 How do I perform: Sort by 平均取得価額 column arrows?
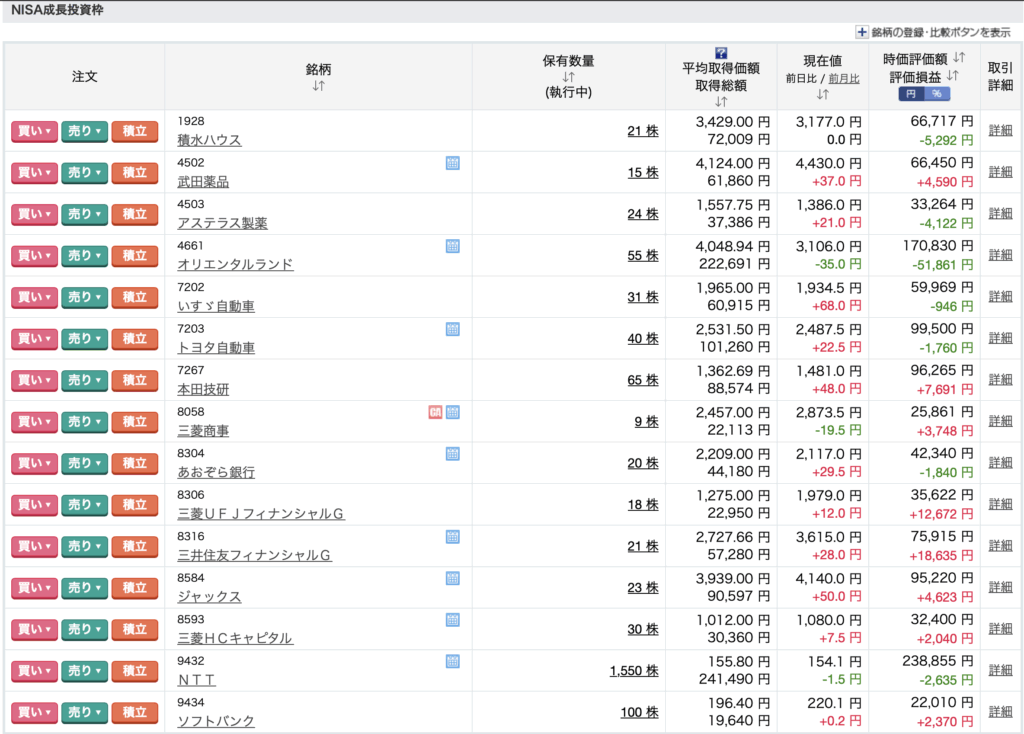click(x=721, y=102)
